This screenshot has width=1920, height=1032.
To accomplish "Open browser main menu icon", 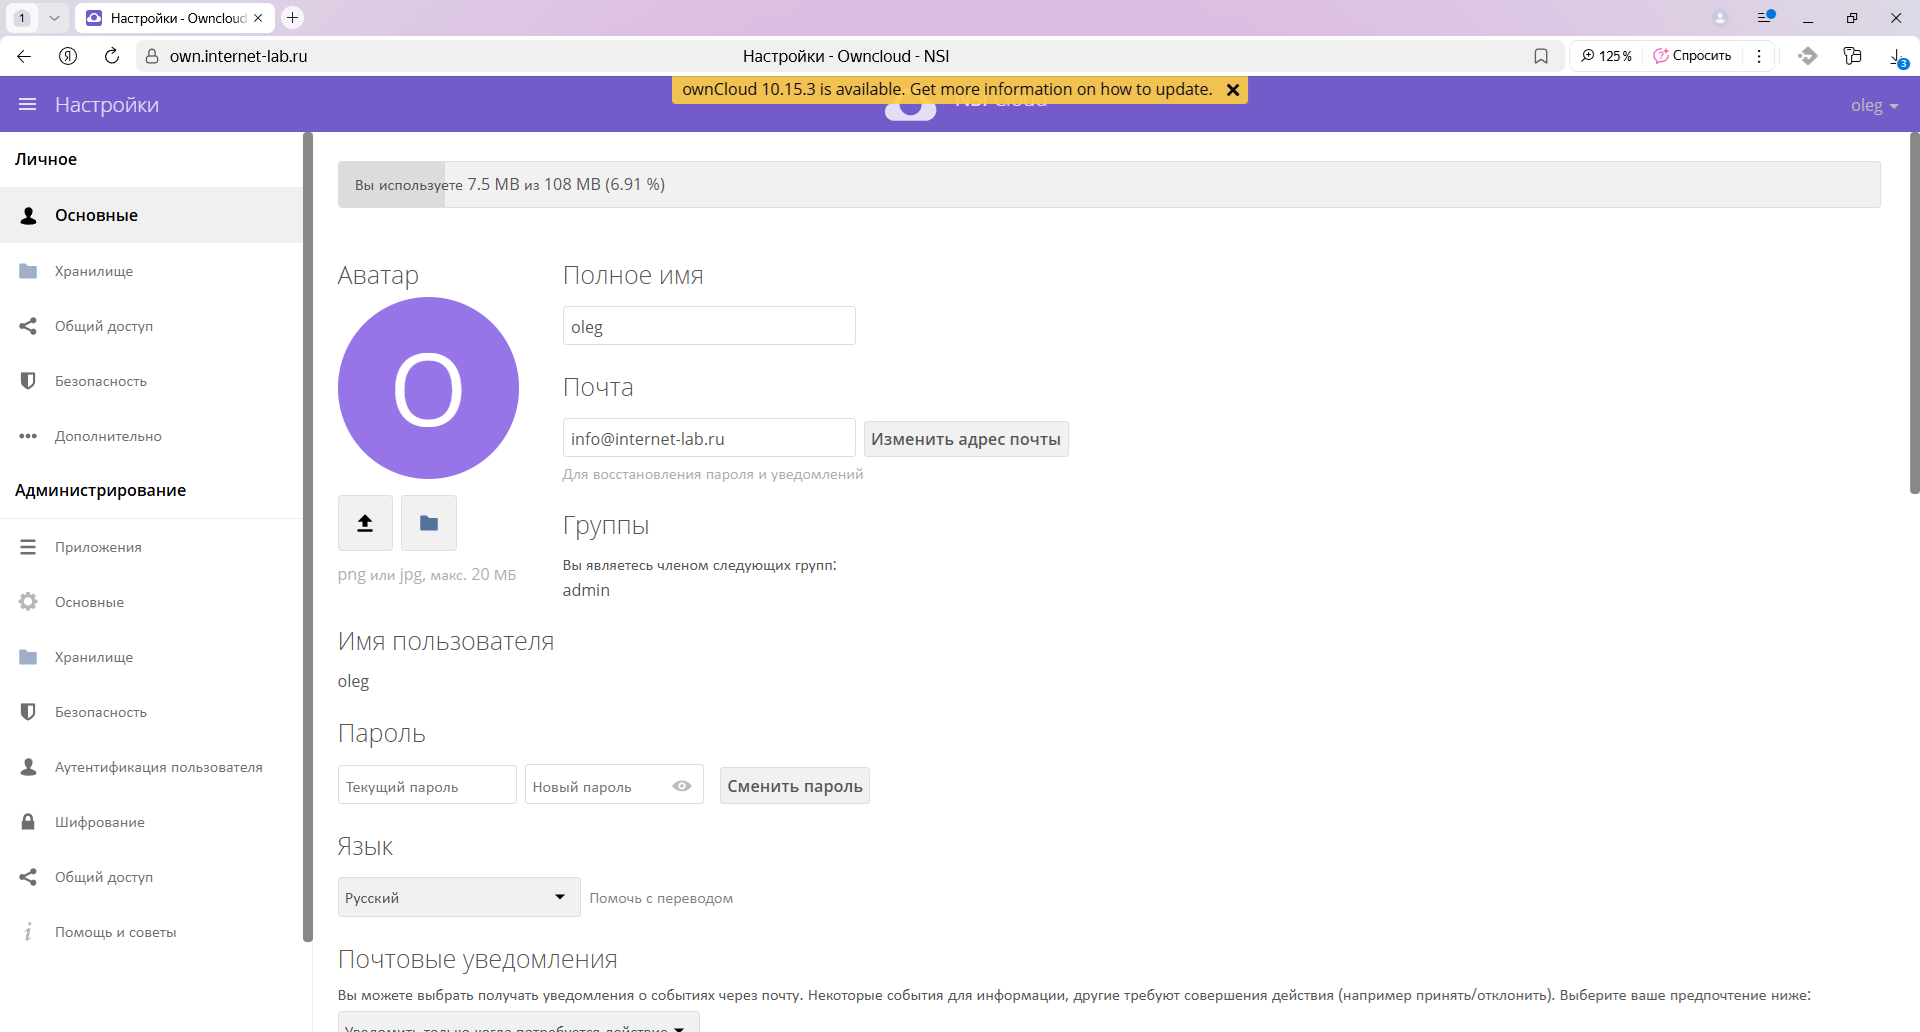I will tap(1766, 17).
